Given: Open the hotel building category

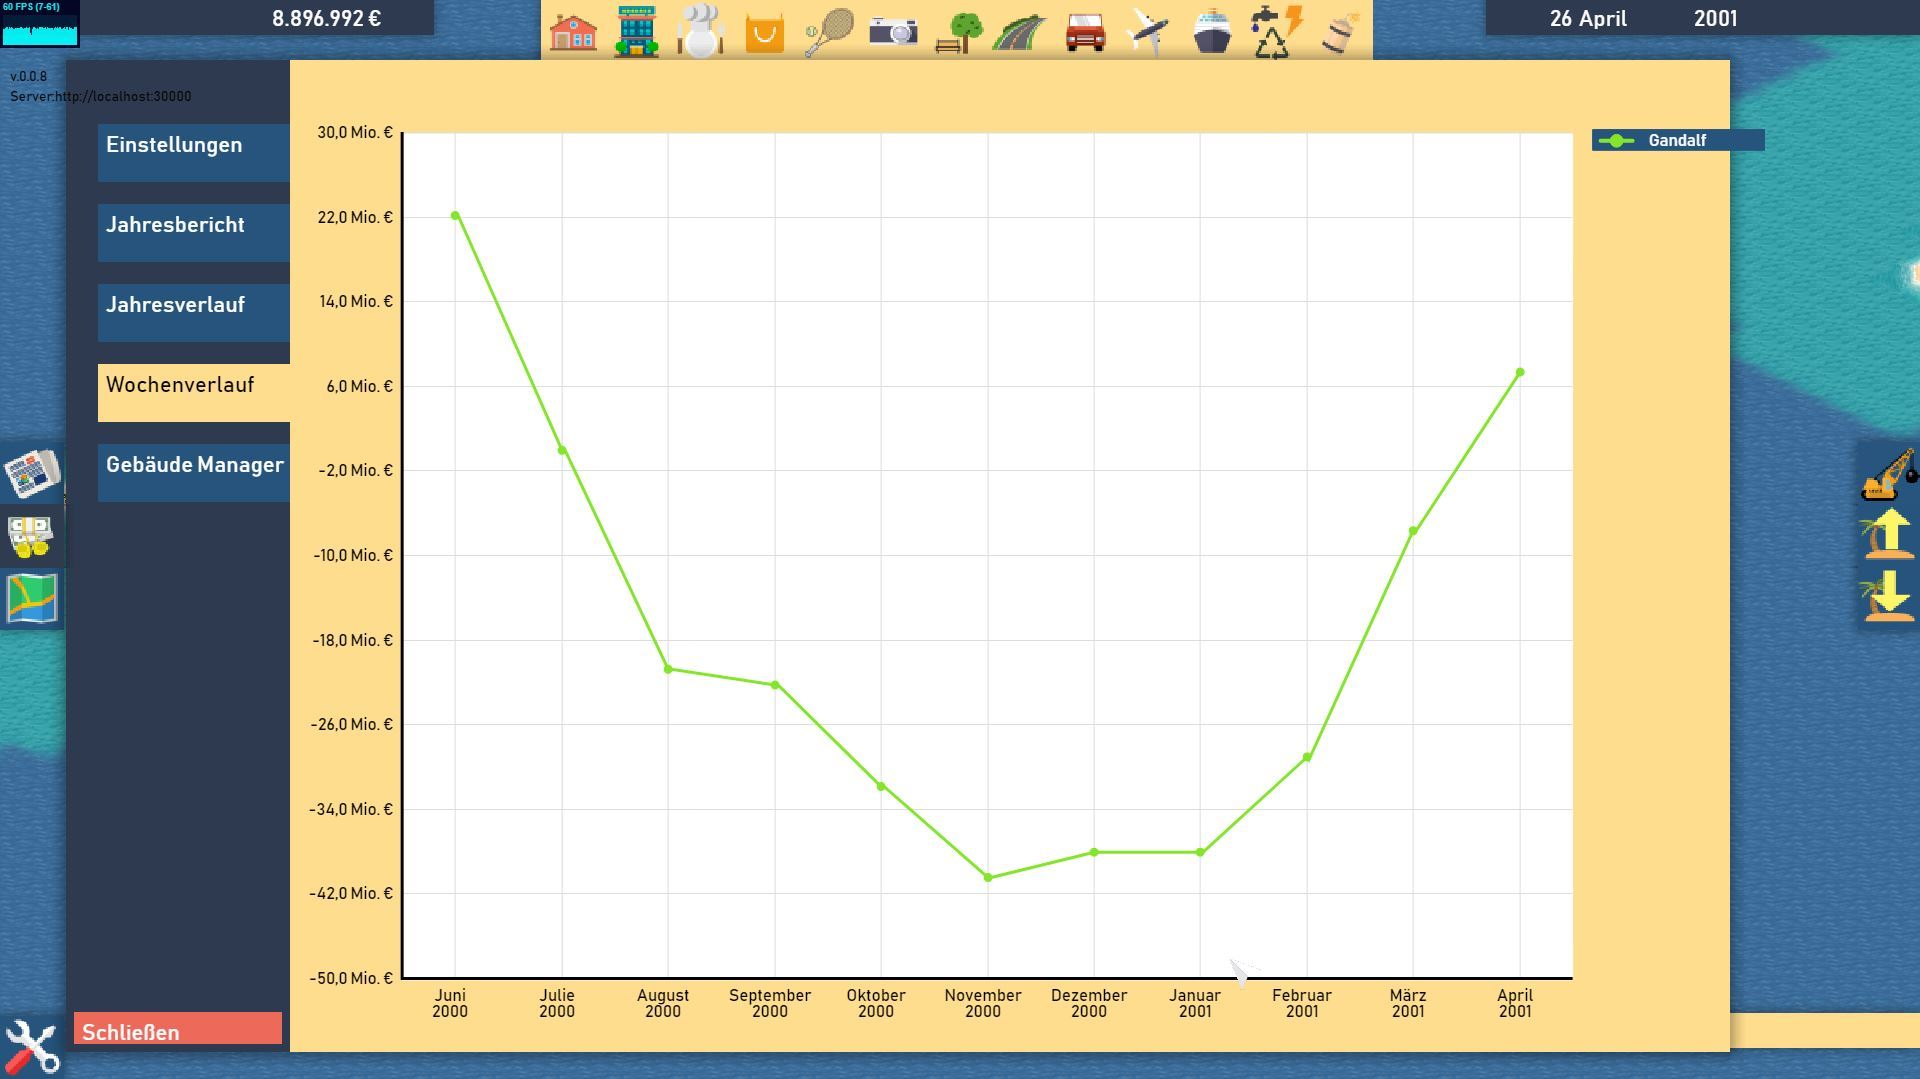Looking at the screenshot, I should 636,32.
